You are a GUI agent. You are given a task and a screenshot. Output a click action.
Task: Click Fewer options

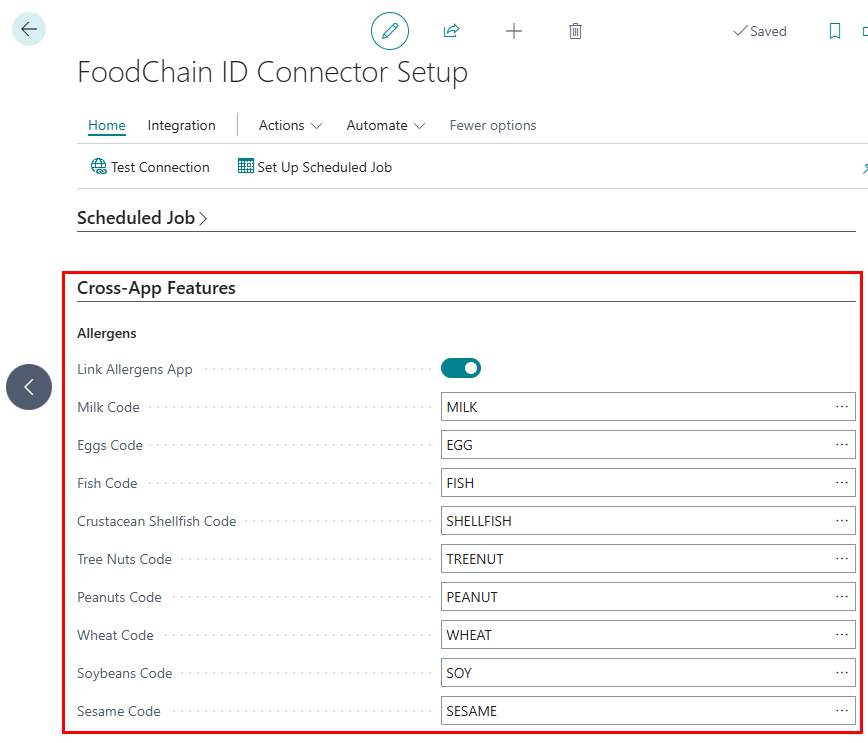(x=493, y=125)
